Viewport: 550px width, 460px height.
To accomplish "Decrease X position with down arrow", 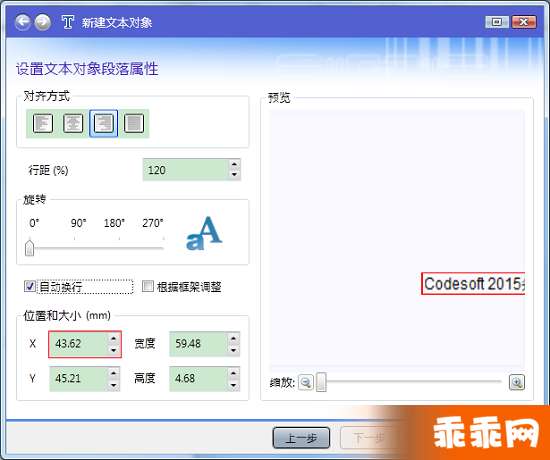I will point(113,350).
